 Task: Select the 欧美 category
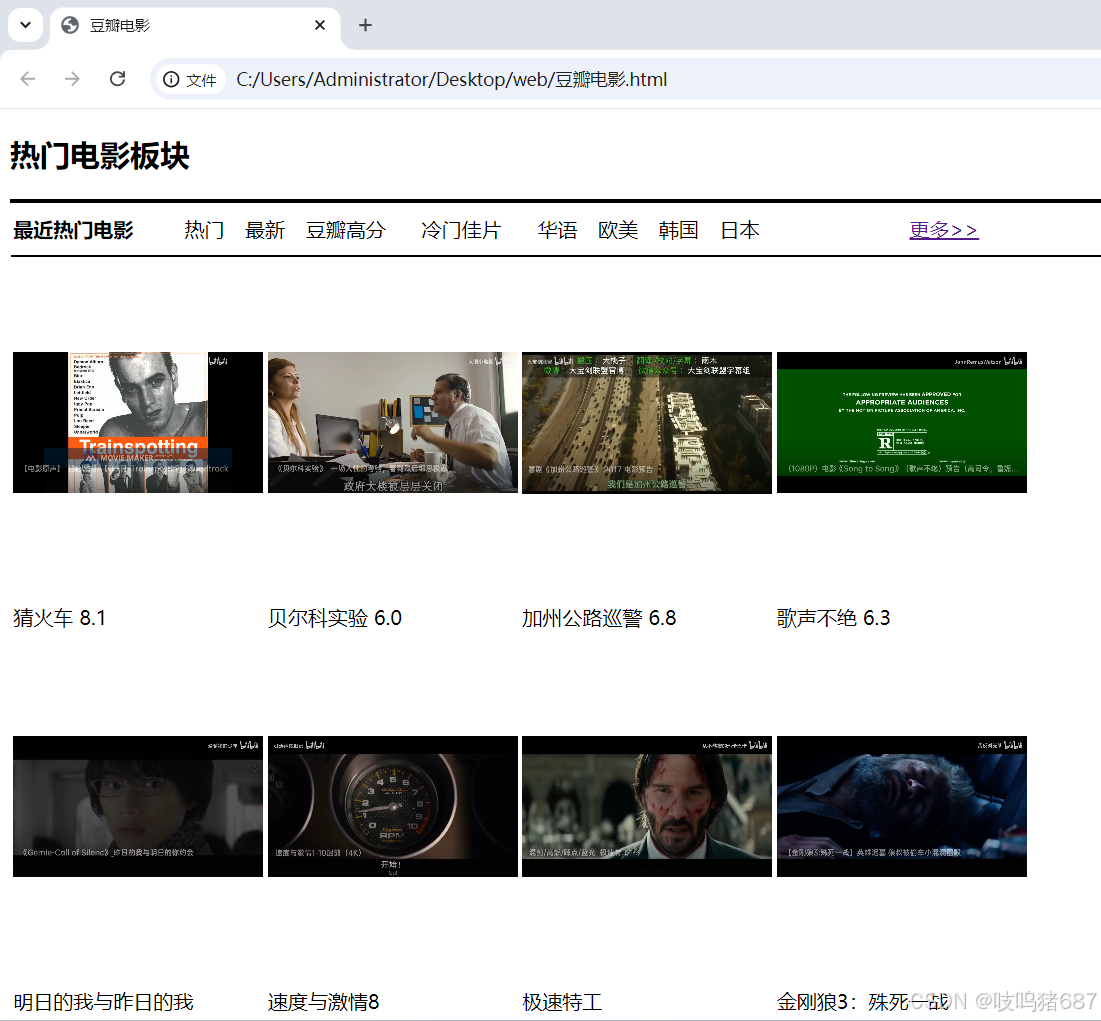(618, 230)
